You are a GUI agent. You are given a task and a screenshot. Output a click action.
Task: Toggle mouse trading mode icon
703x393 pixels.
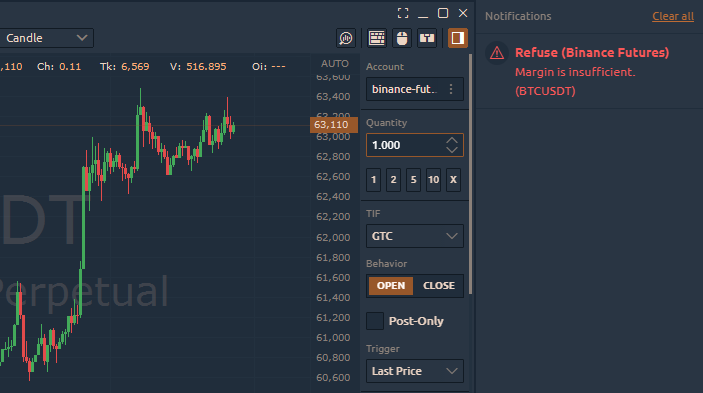tap(402, 38)
